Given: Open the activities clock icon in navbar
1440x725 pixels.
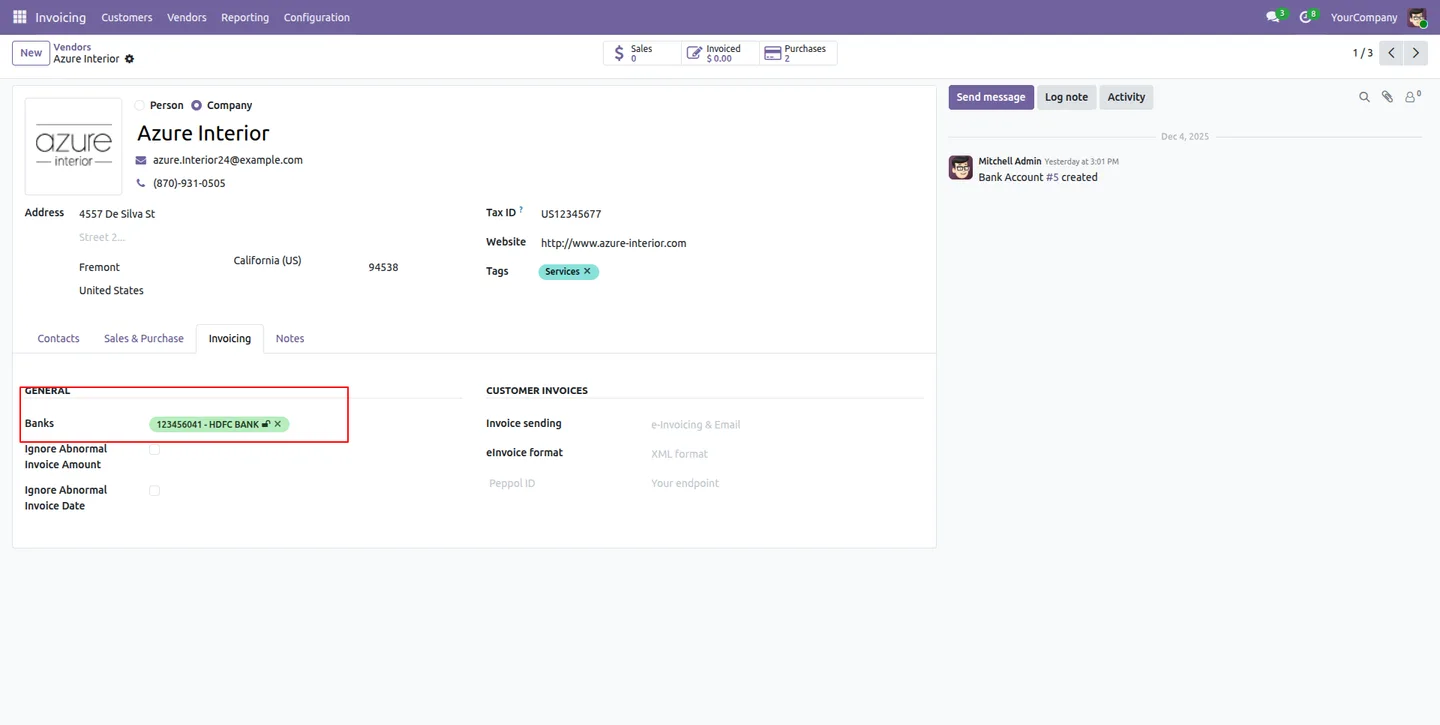Looking at the screenshot, I should point(1307,17).
